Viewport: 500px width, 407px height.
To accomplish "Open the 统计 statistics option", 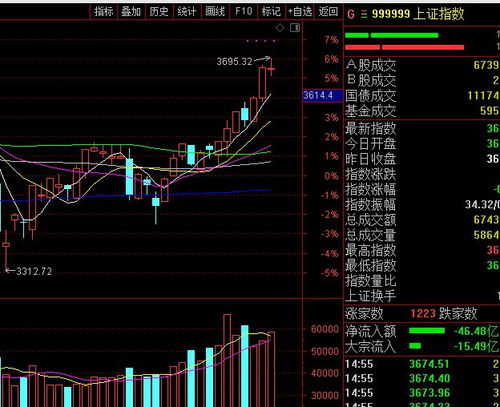I will (x=187, y=12).
